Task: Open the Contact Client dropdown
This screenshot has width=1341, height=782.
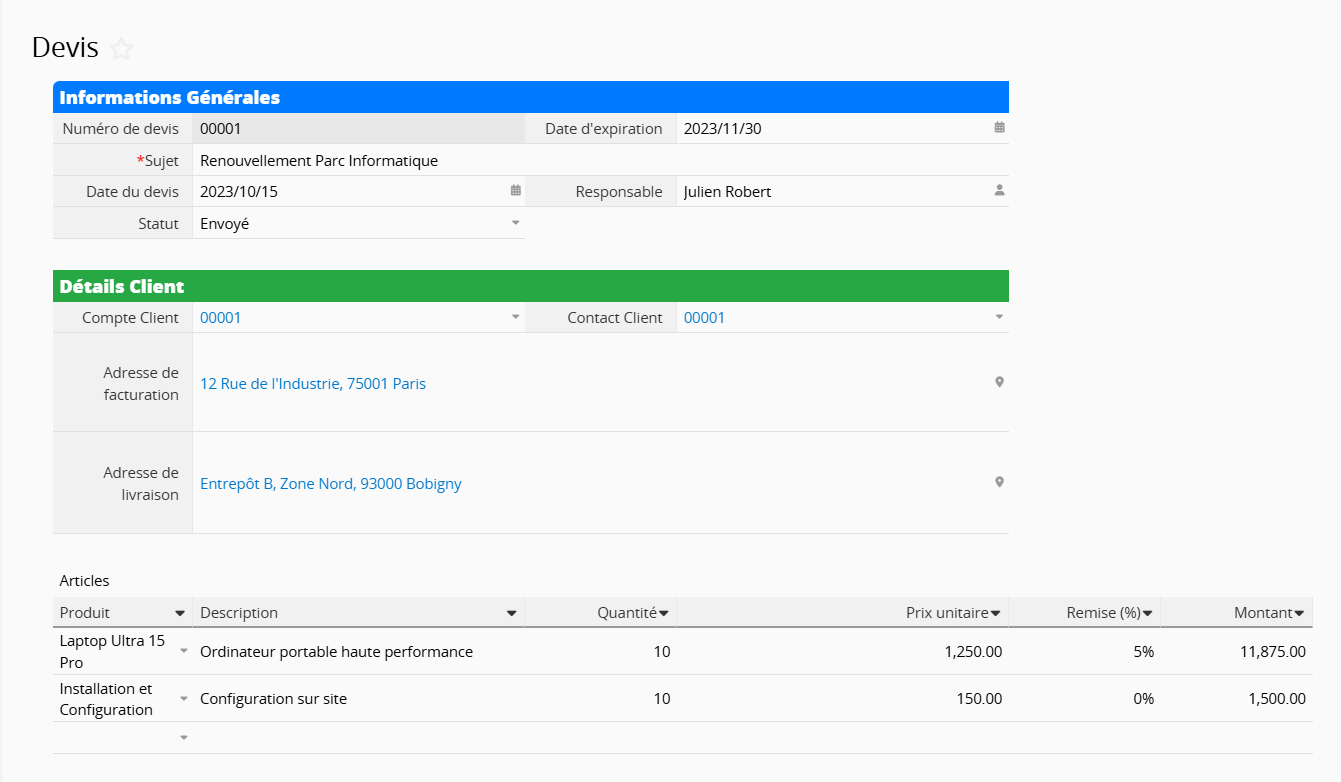Action: tap(999, 317)
